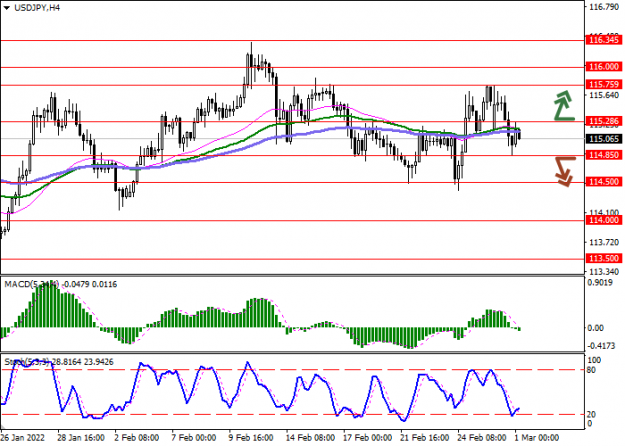Click the Stochastic 80 level label

(x=591, y=370)
